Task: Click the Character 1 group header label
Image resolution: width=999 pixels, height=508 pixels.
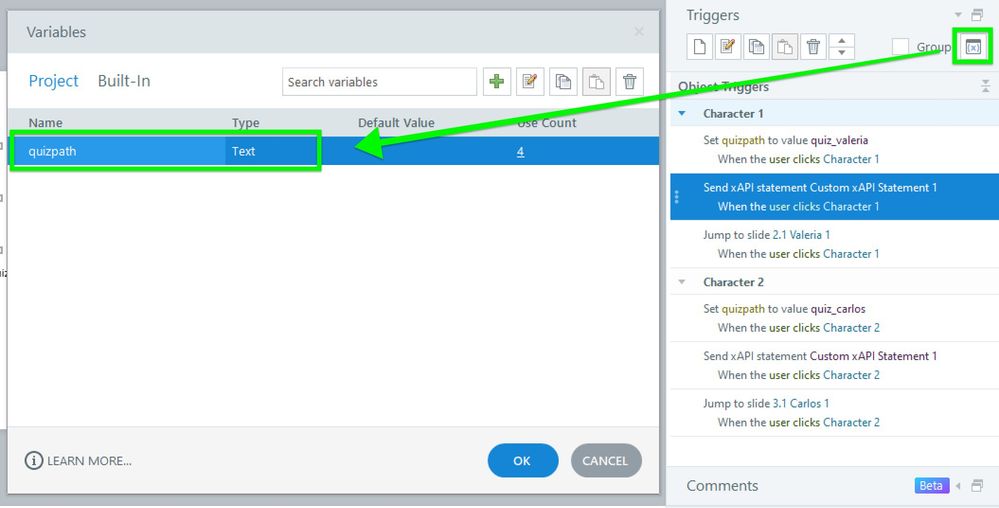Action: click(x=733, y=113)
